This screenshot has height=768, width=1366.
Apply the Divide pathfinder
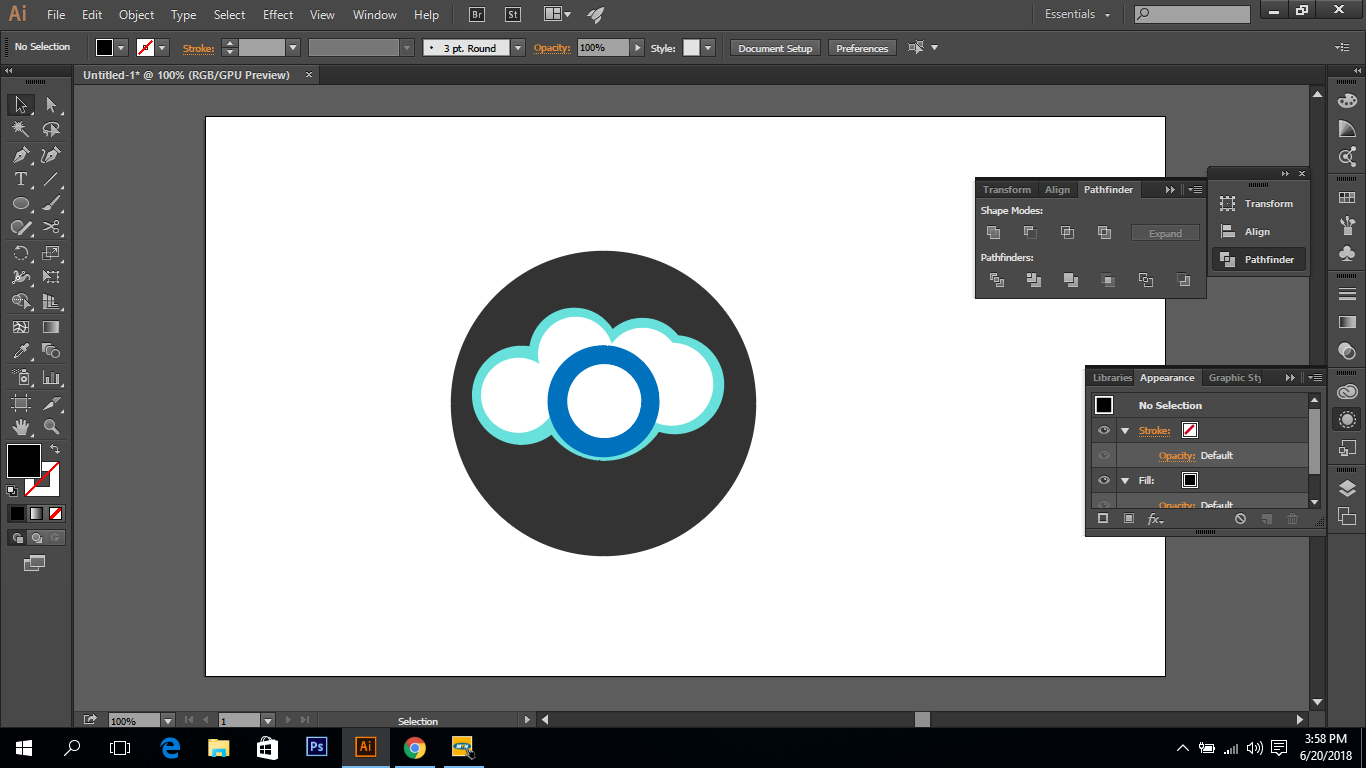click(997, 280)
